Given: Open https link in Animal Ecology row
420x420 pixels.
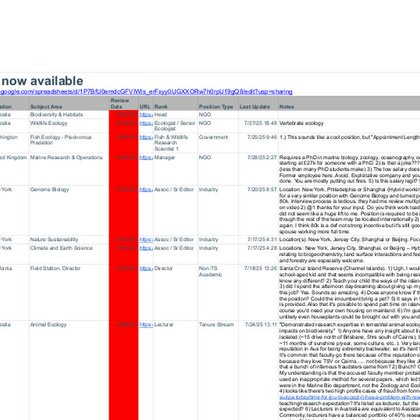Looking at the screenshot, I should coord(146,325).
